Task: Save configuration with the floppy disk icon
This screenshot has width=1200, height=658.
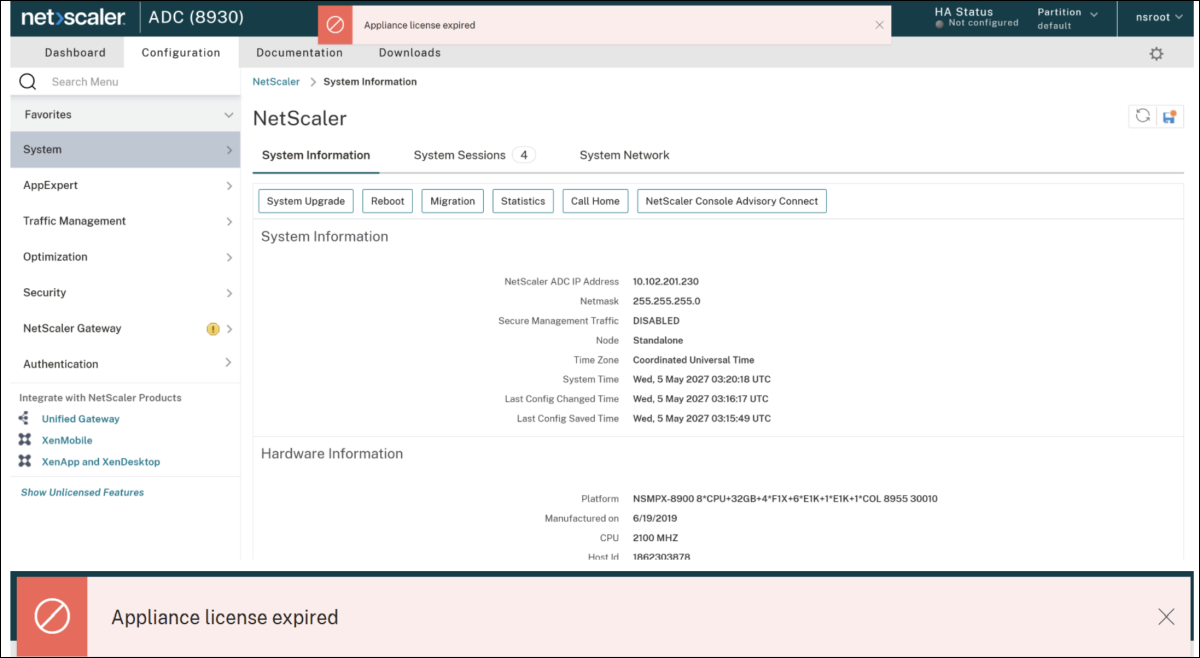Action: coord(1169,116)
